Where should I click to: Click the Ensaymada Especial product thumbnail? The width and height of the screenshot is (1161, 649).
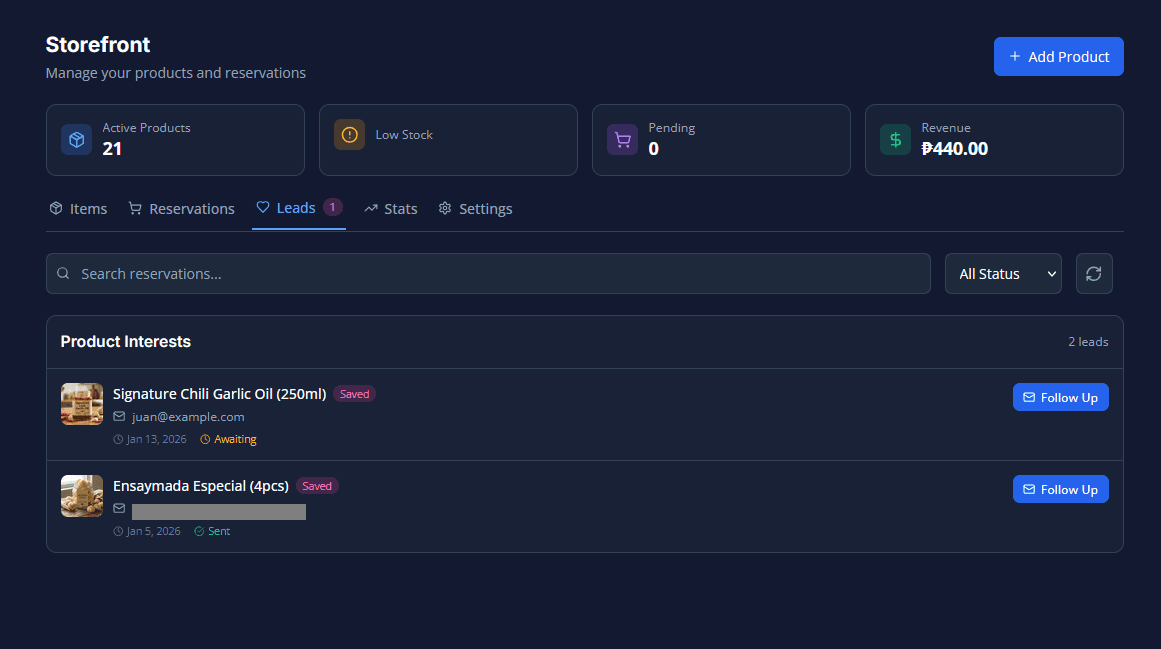click(x=82, y=496)
